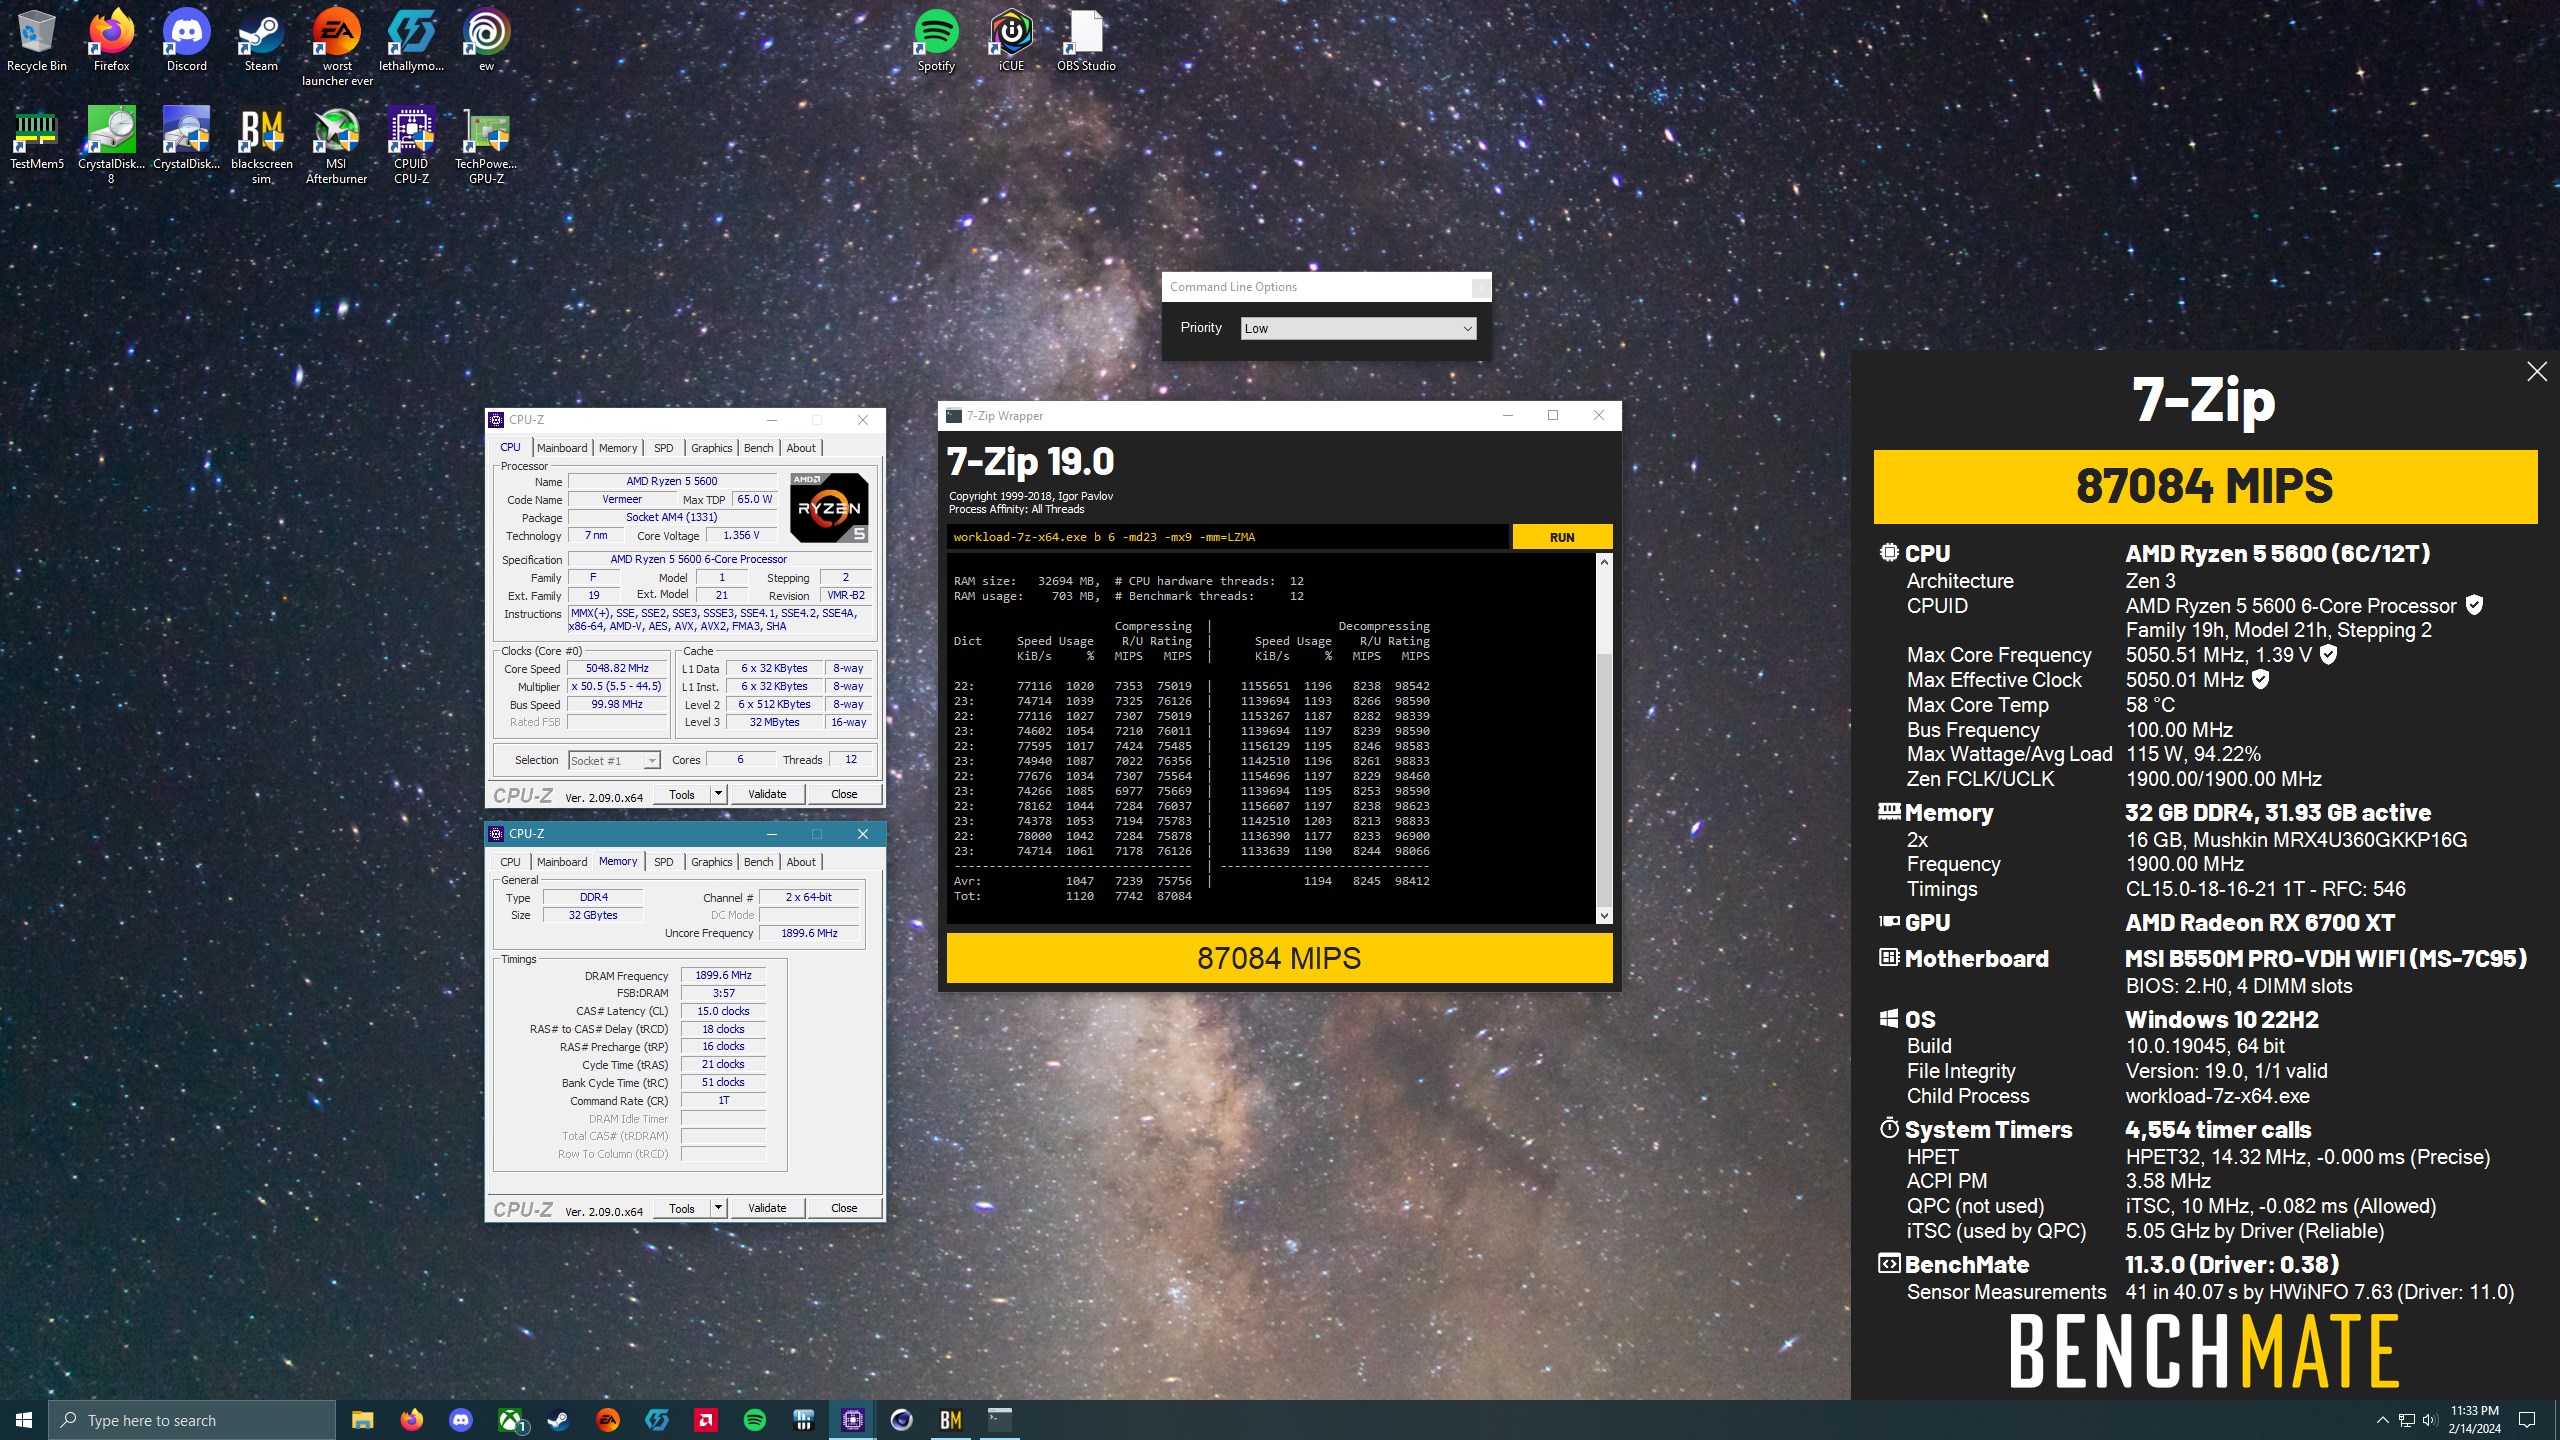The image size is (2560, 1440).
Task: Open the Priority dropdown set to Low
Action: pos(1358,328)
